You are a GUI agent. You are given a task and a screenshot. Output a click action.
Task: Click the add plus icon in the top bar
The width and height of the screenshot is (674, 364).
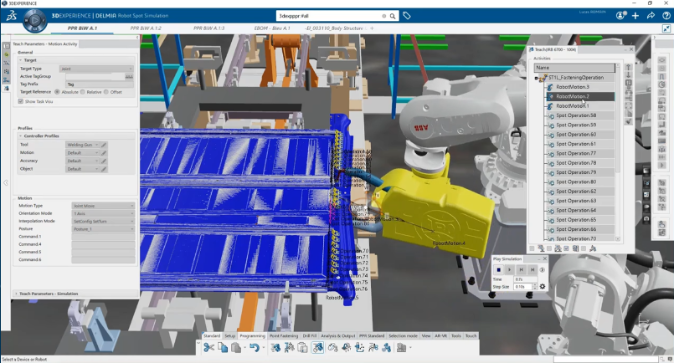click(x=635, y=15)
